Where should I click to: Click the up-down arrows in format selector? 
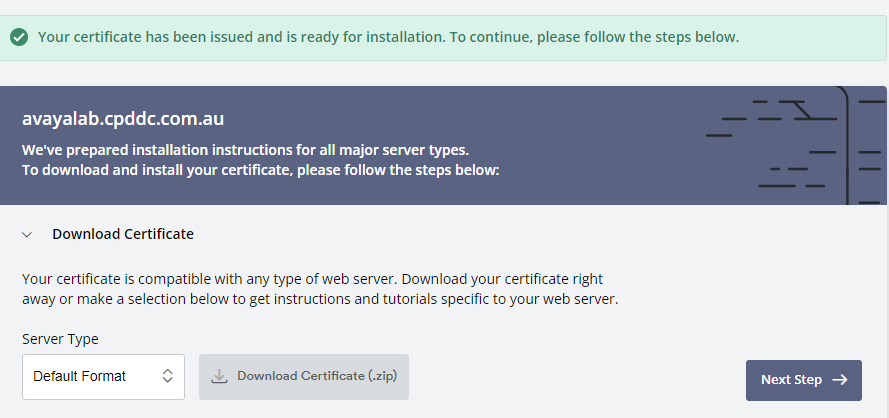tap(167, 376)
